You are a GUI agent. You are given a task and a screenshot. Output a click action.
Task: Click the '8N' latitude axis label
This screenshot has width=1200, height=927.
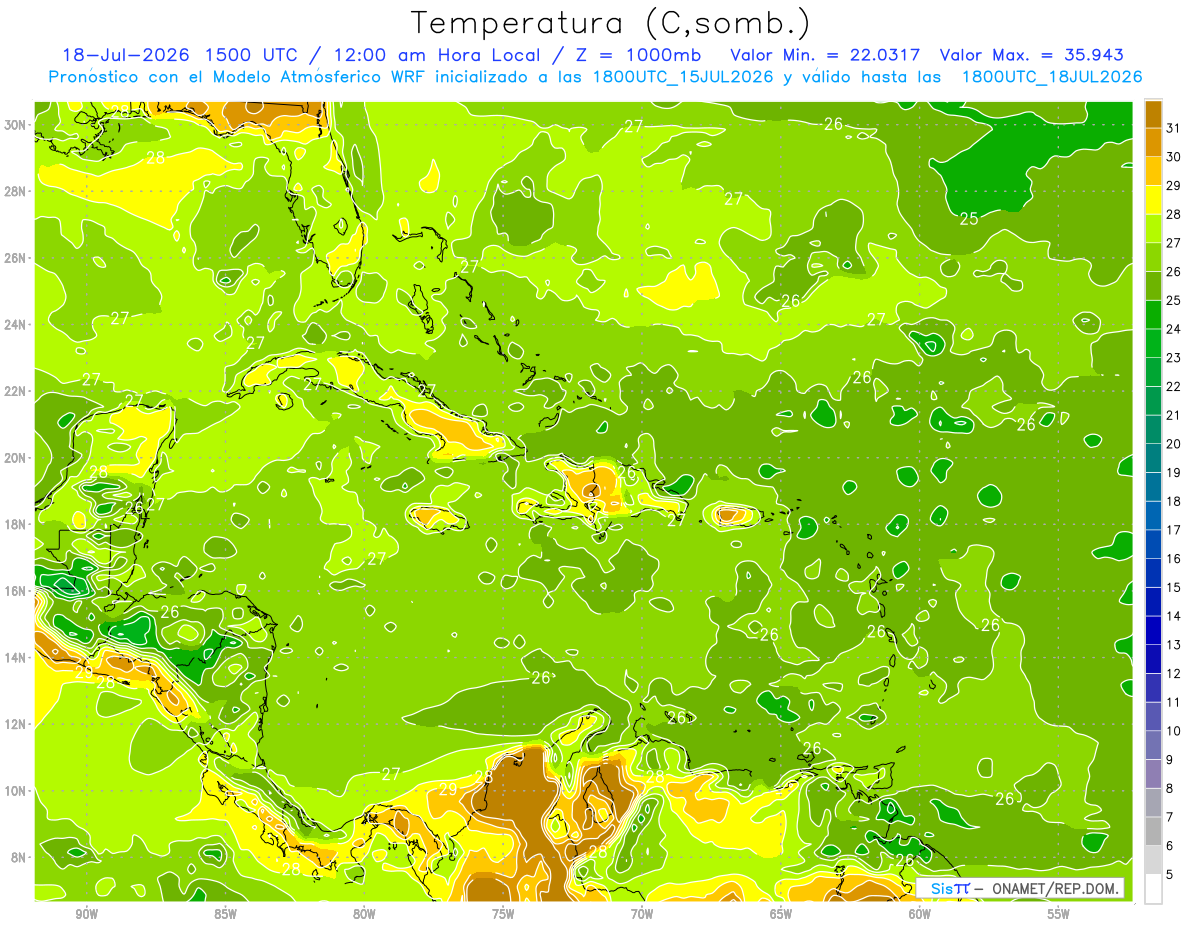click(x=20, y=857)
